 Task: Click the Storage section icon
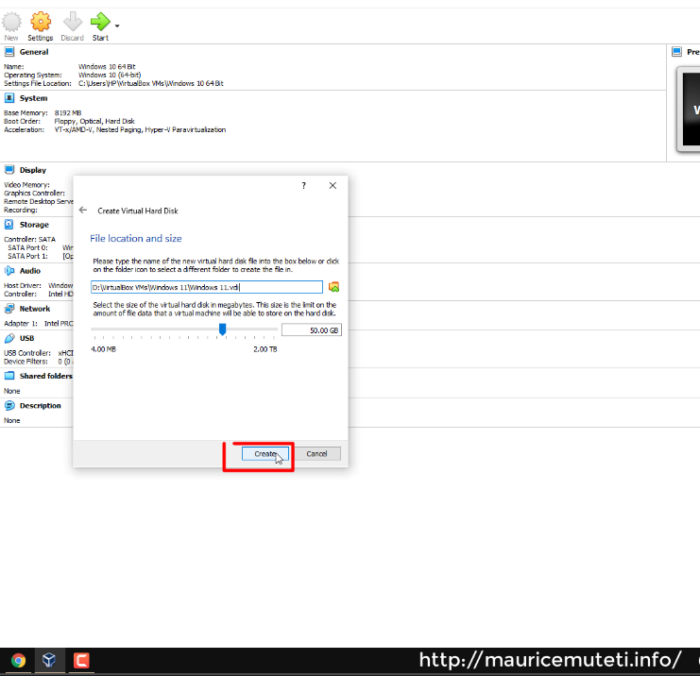click(9, 224)
